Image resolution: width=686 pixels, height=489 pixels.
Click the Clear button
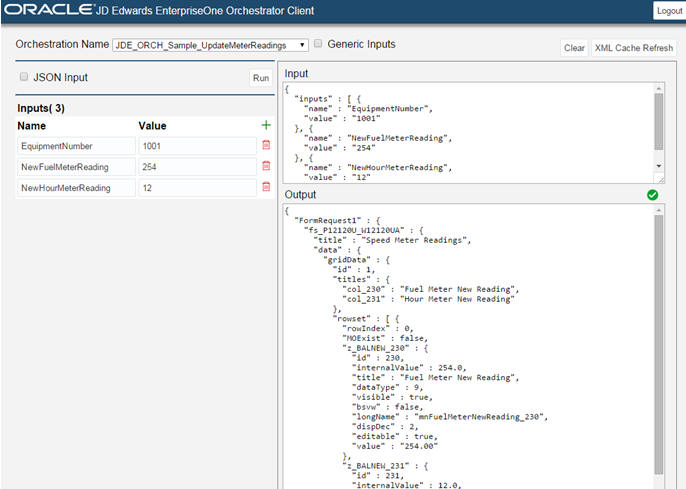pos(574,48)
